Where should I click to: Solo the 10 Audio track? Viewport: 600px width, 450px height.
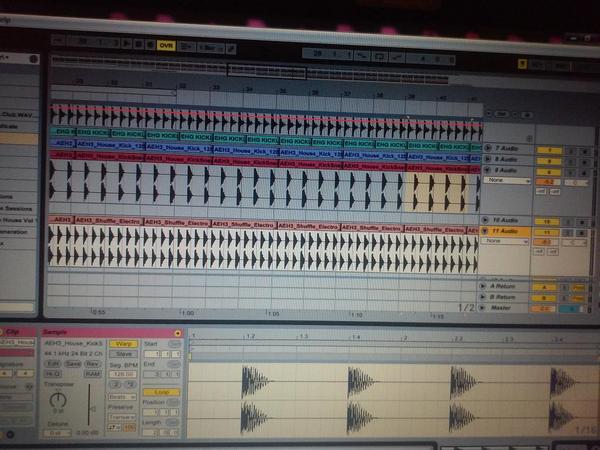point(569,222)
